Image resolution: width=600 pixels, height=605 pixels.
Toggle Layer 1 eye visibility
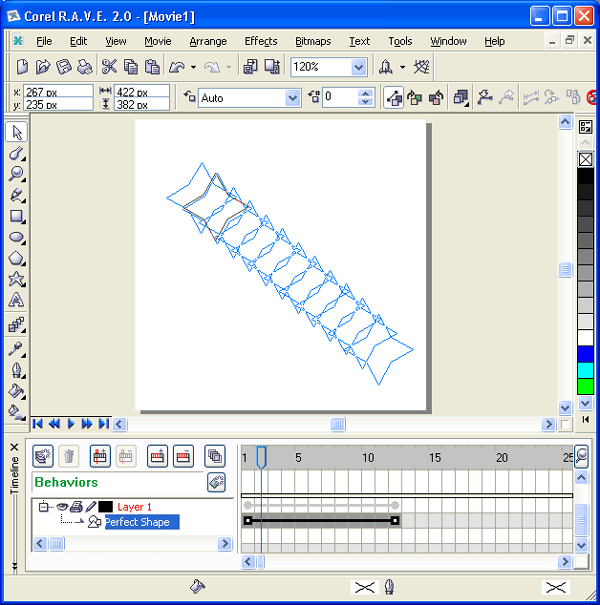(x=62, y=506)
